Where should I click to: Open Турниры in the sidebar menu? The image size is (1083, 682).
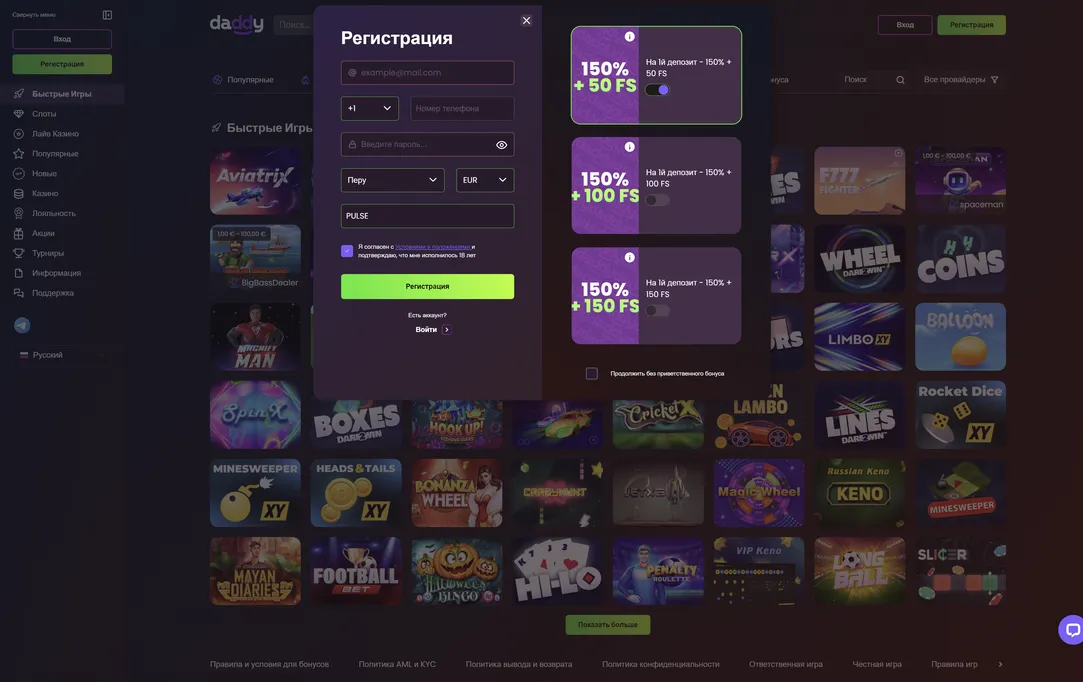tap(48, 253)
